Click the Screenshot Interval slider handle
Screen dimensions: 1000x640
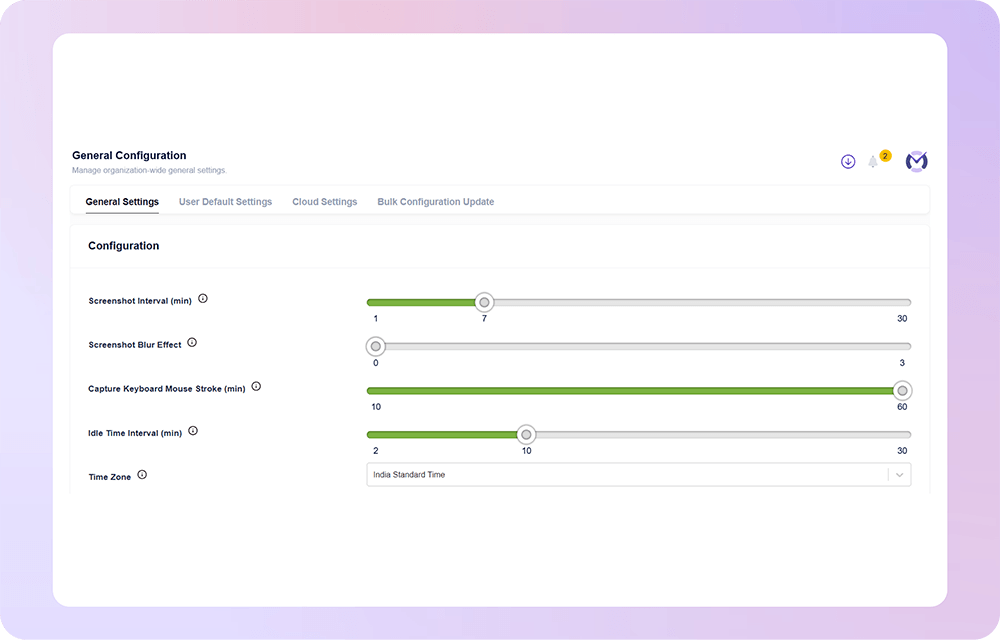484,302
